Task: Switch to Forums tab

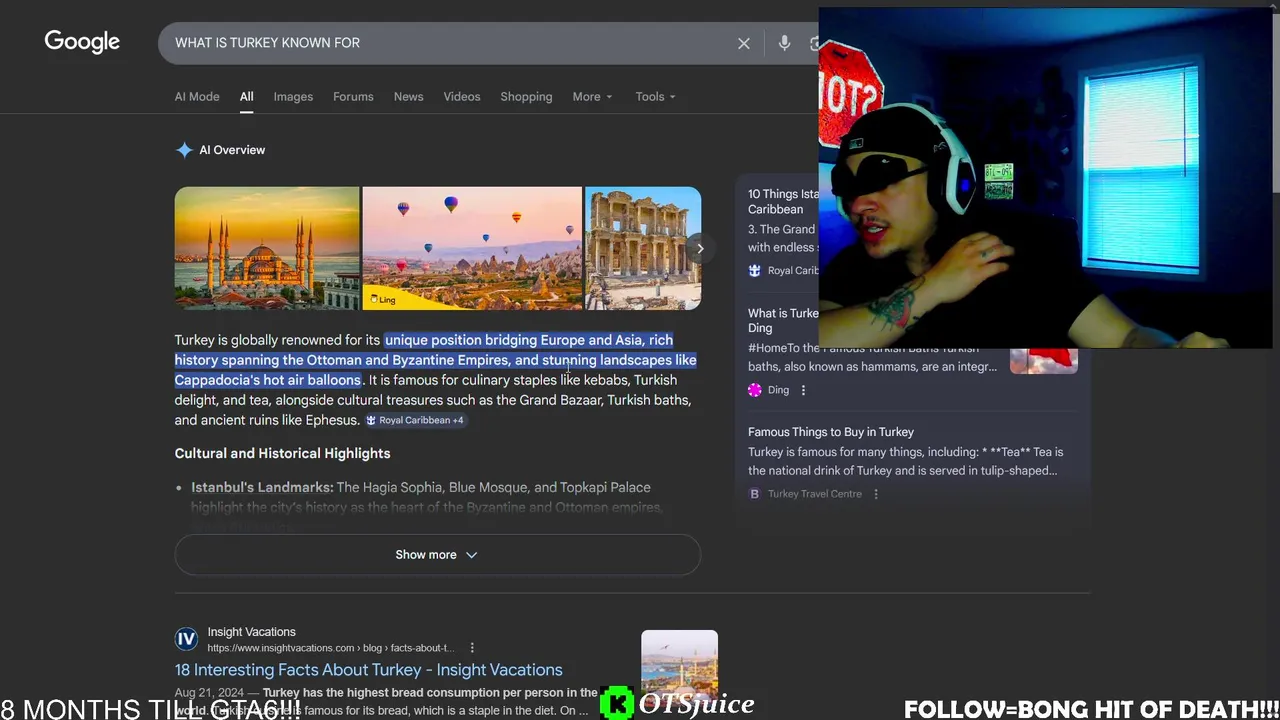Action: [x=353, y=97]
